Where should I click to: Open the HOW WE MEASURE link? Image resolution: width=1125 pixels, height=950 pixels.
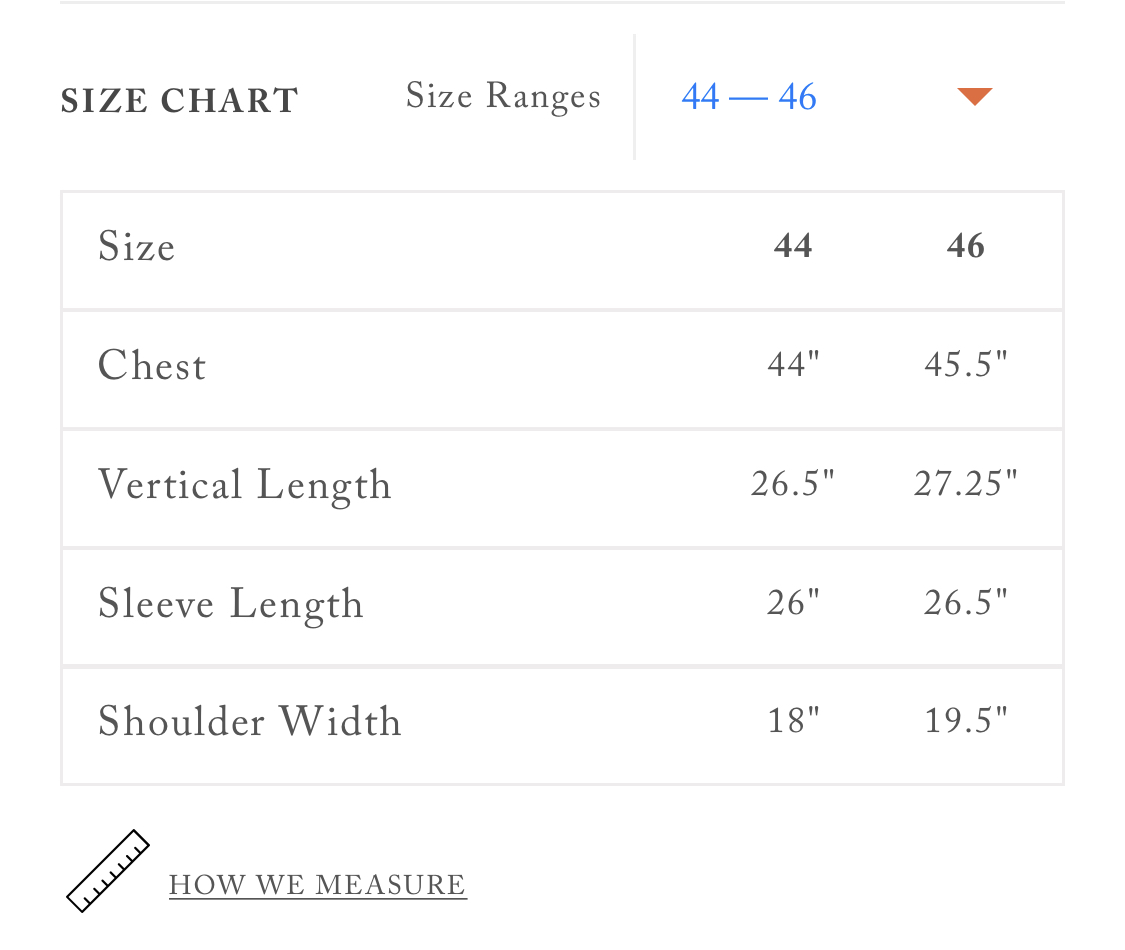(x=317, y=885)
